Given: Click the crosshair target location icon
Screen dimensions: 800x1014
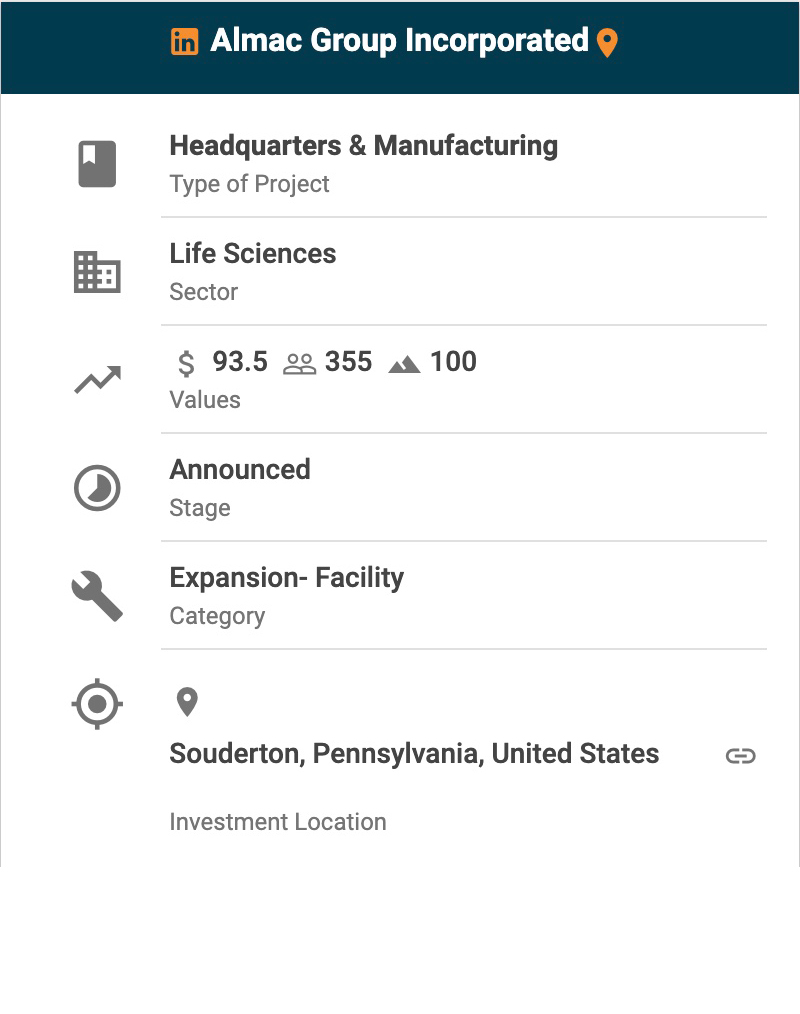Looking at the screenshot, I should tap(97, 704).
